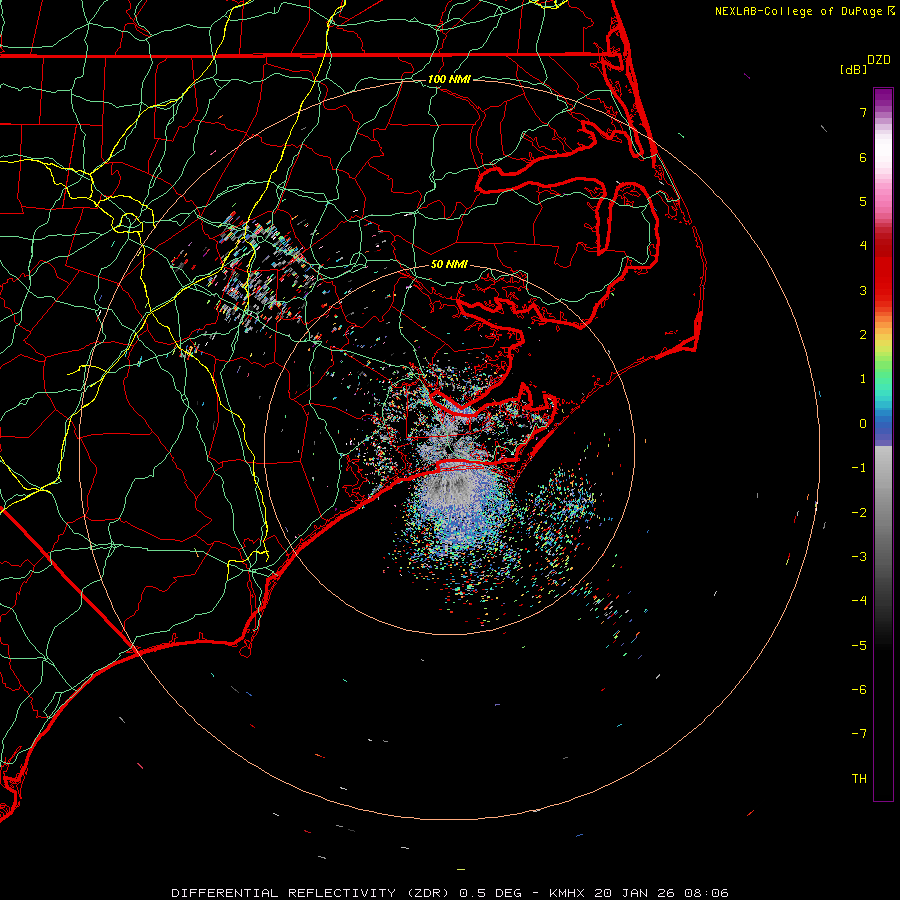Click the -1 dB value on the color scale
The width and height of the screenshot is (900, 900).
click(x=859, y=468)
